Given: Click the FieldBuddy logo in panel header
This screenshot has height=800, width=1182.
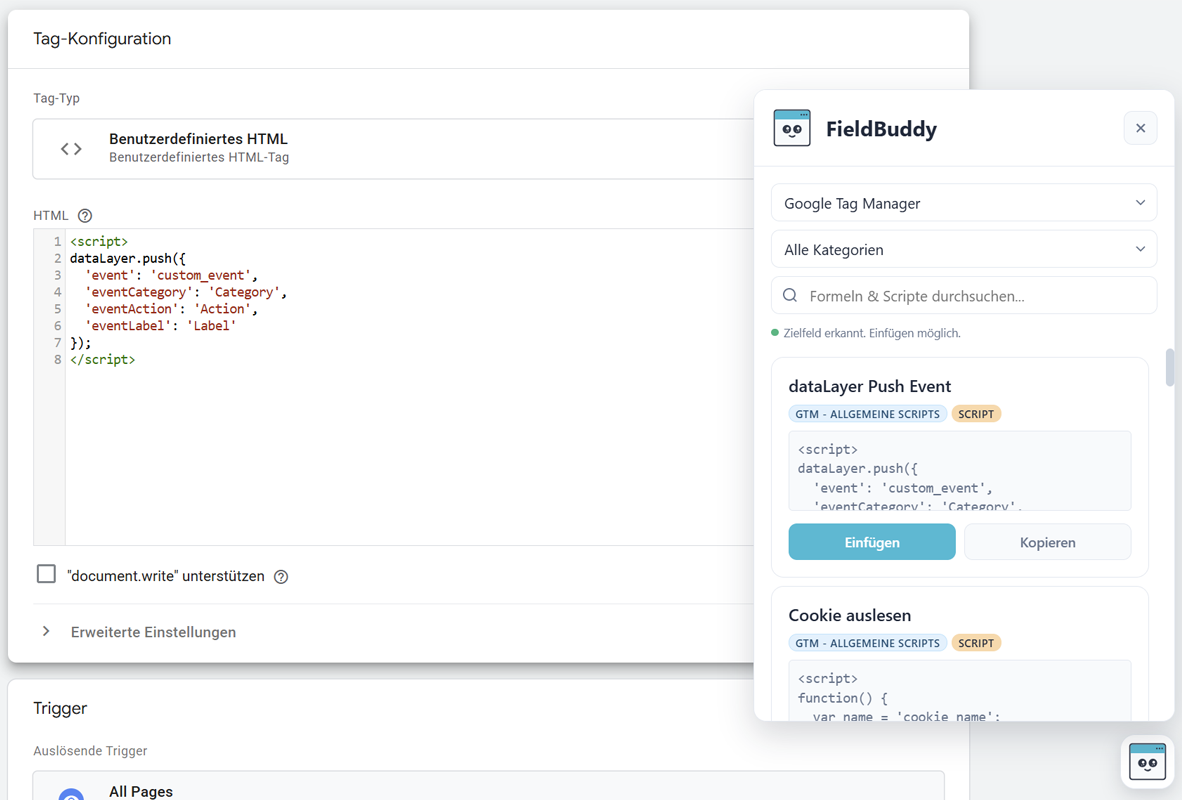Looking at the screenshot, I should [x=792, y=128].
